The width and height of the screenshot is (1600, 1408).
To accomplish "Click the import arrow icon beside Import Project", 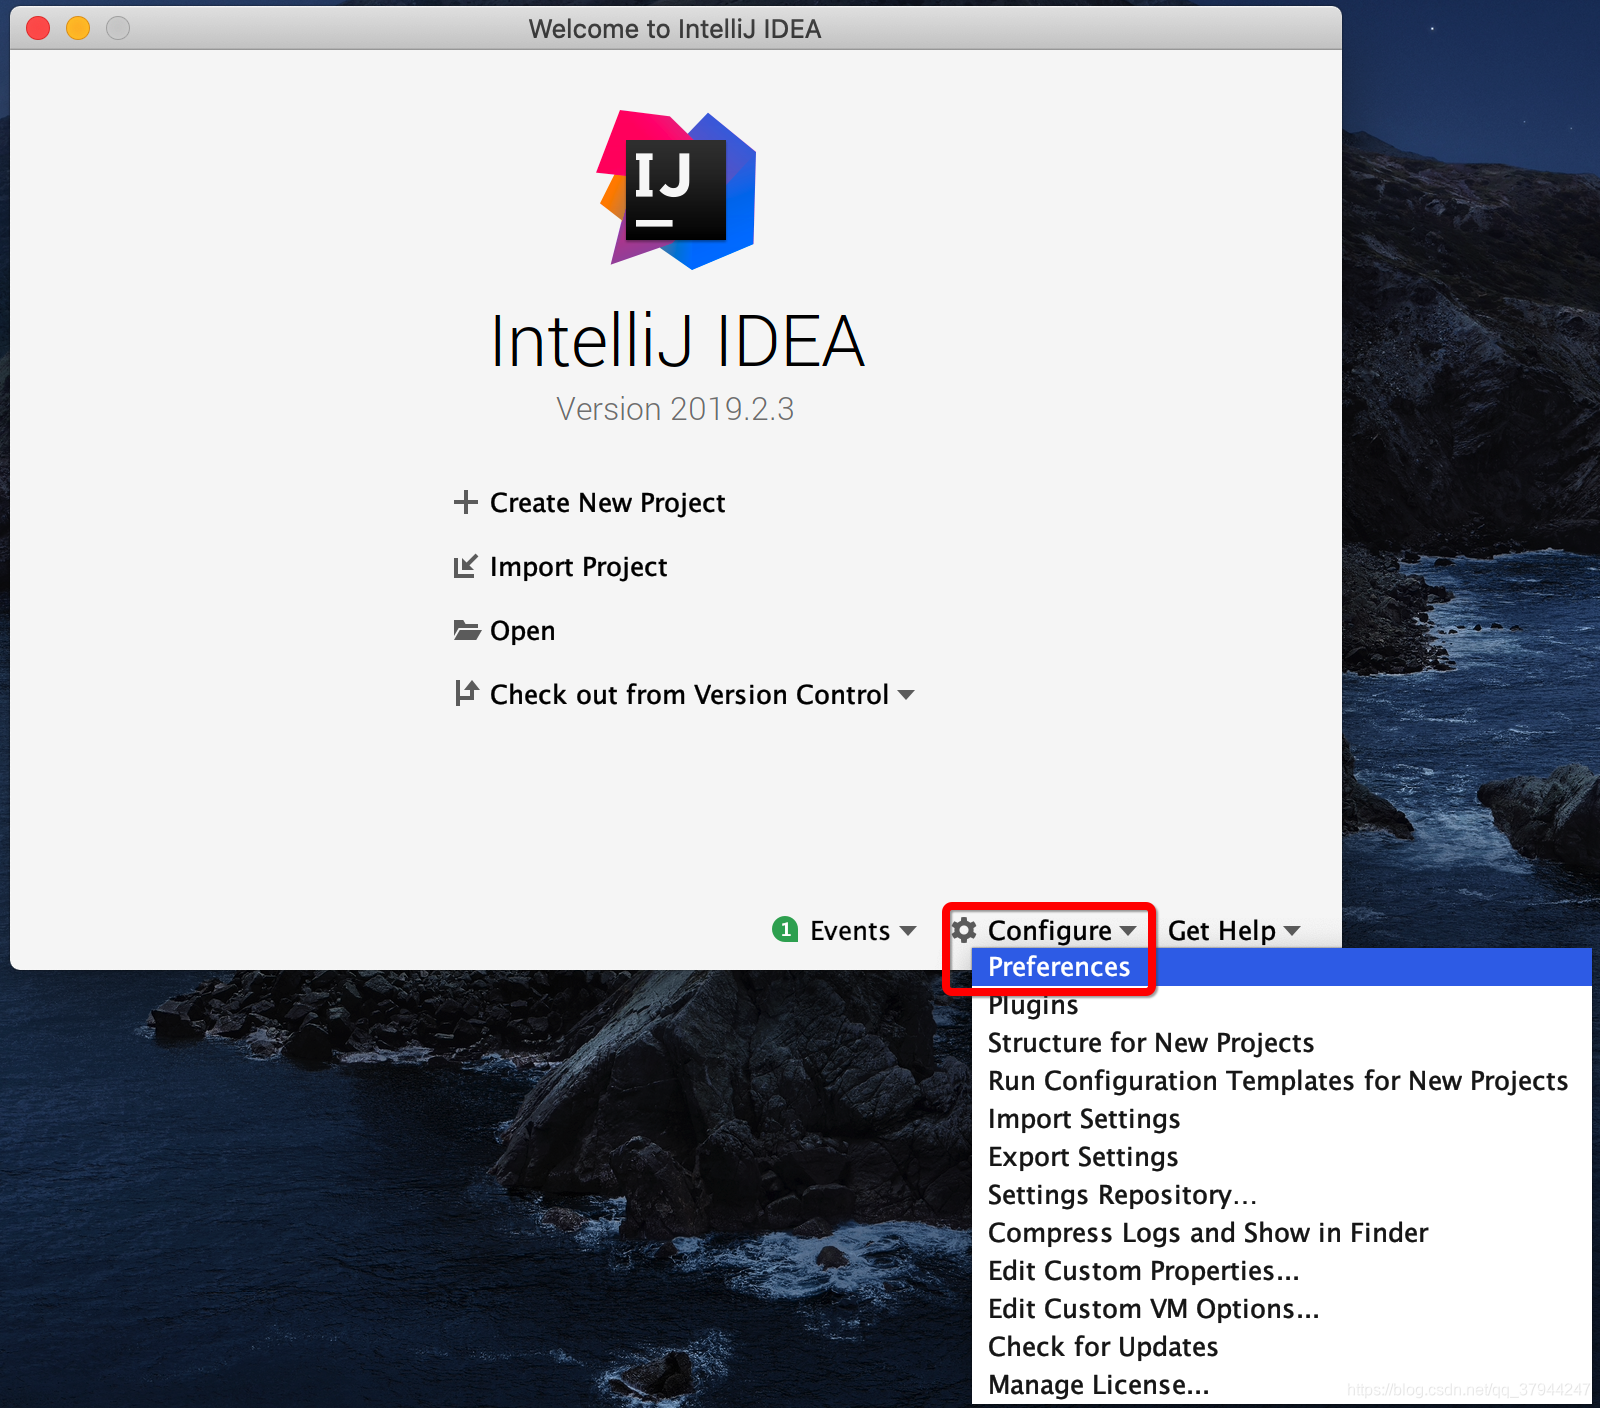I will [465, 567].
